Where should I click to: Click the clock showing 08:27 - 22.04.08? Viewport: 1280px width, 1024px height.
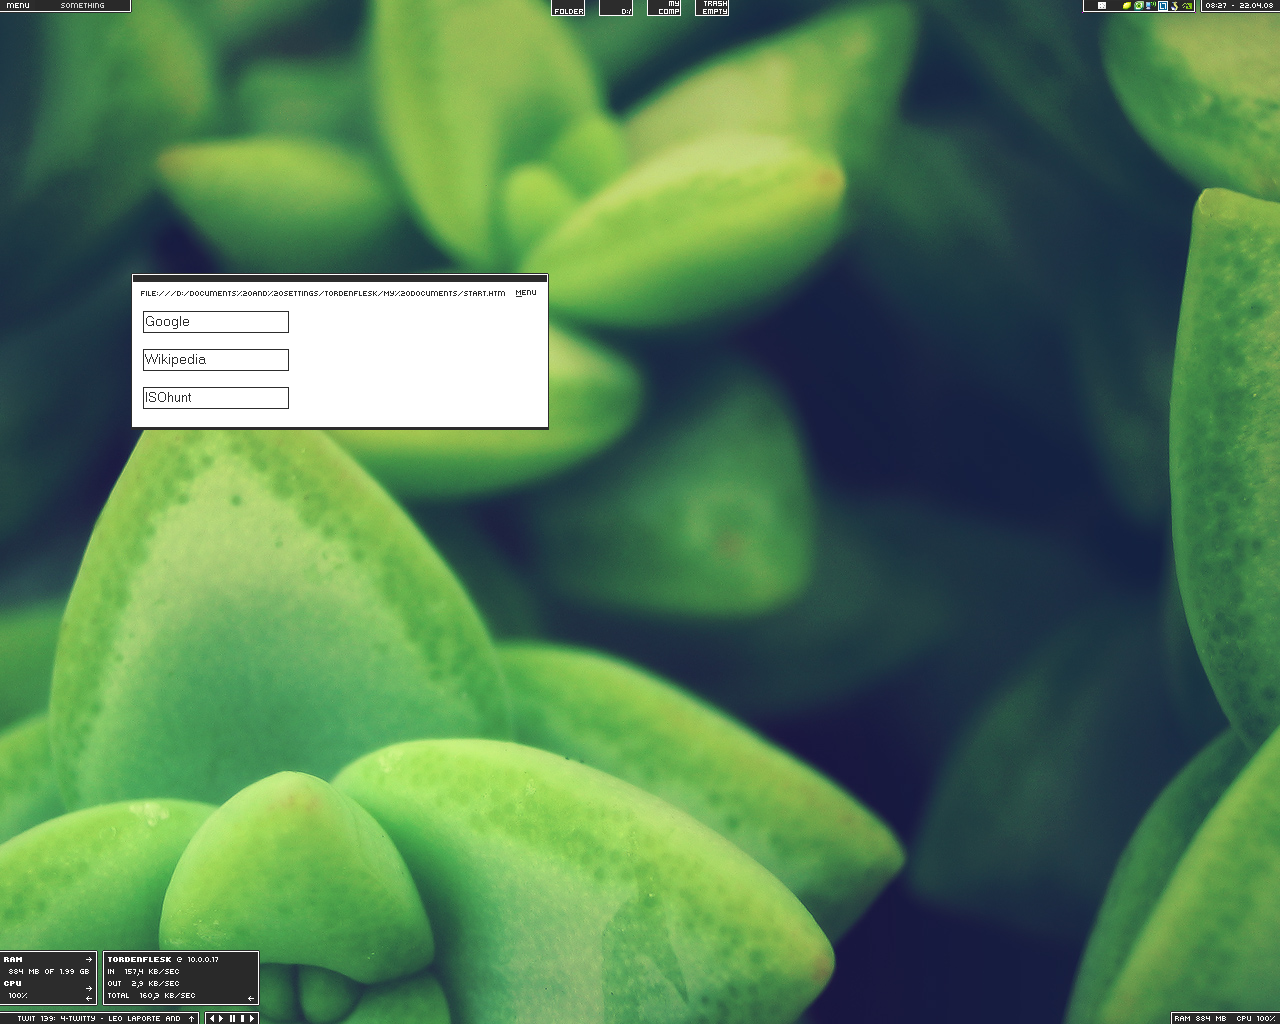(x=1239, y=6)
